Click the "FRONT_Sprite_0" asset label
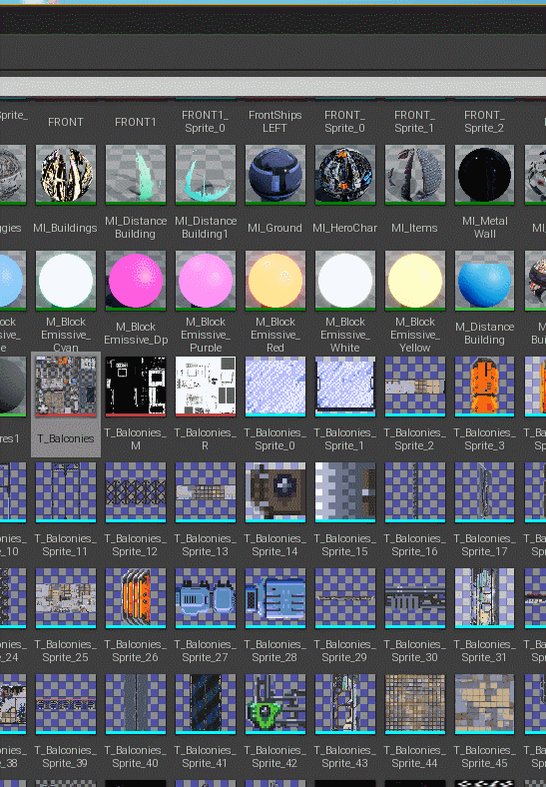Viewport: 546px width, 787px height. click(x=345, y=121)
